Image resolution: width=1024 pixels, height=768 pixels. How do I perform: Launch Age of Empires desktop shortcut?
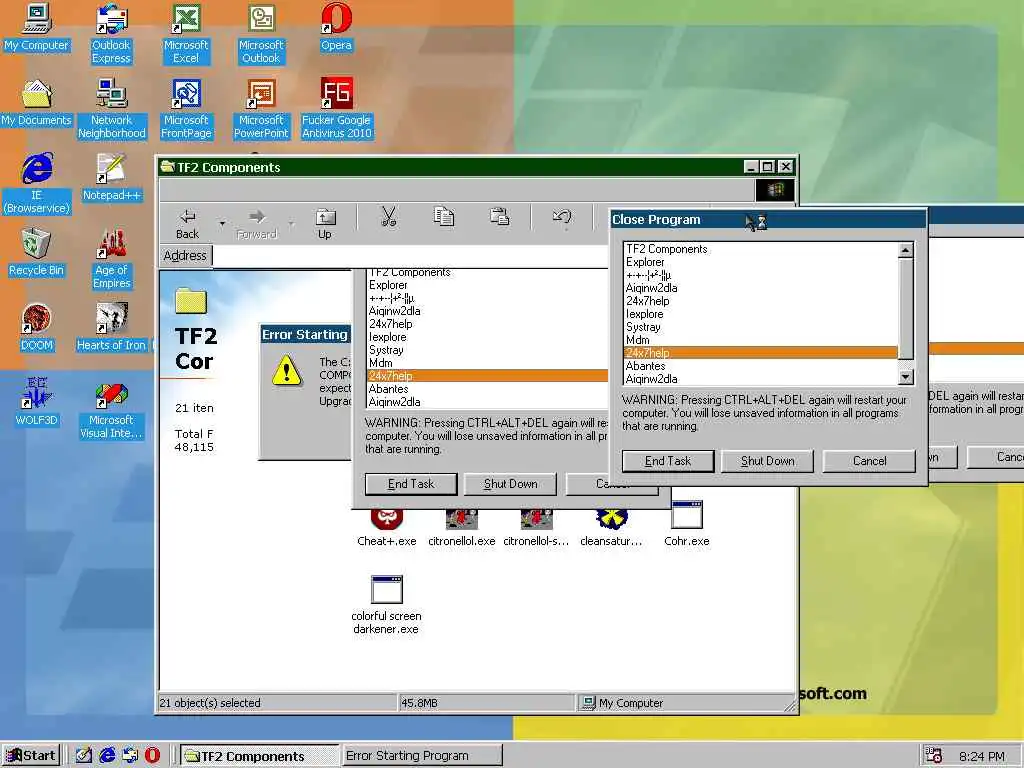point(112,259)
